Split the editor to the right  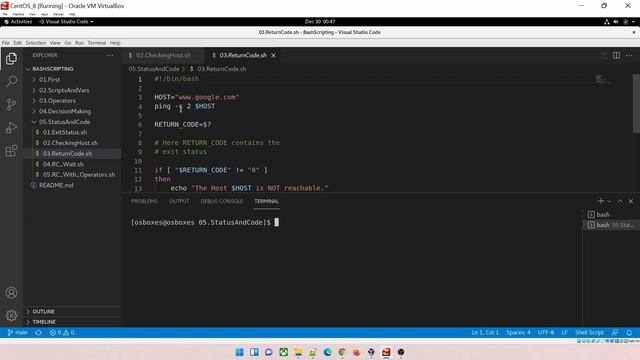[x=616, y=55]
